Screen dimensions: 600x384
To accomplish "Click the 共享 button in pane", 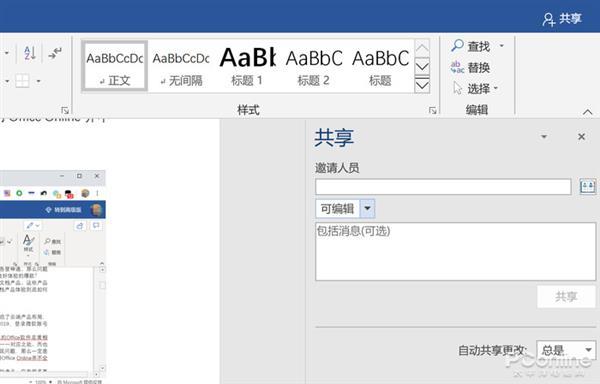I will point(566,296).
